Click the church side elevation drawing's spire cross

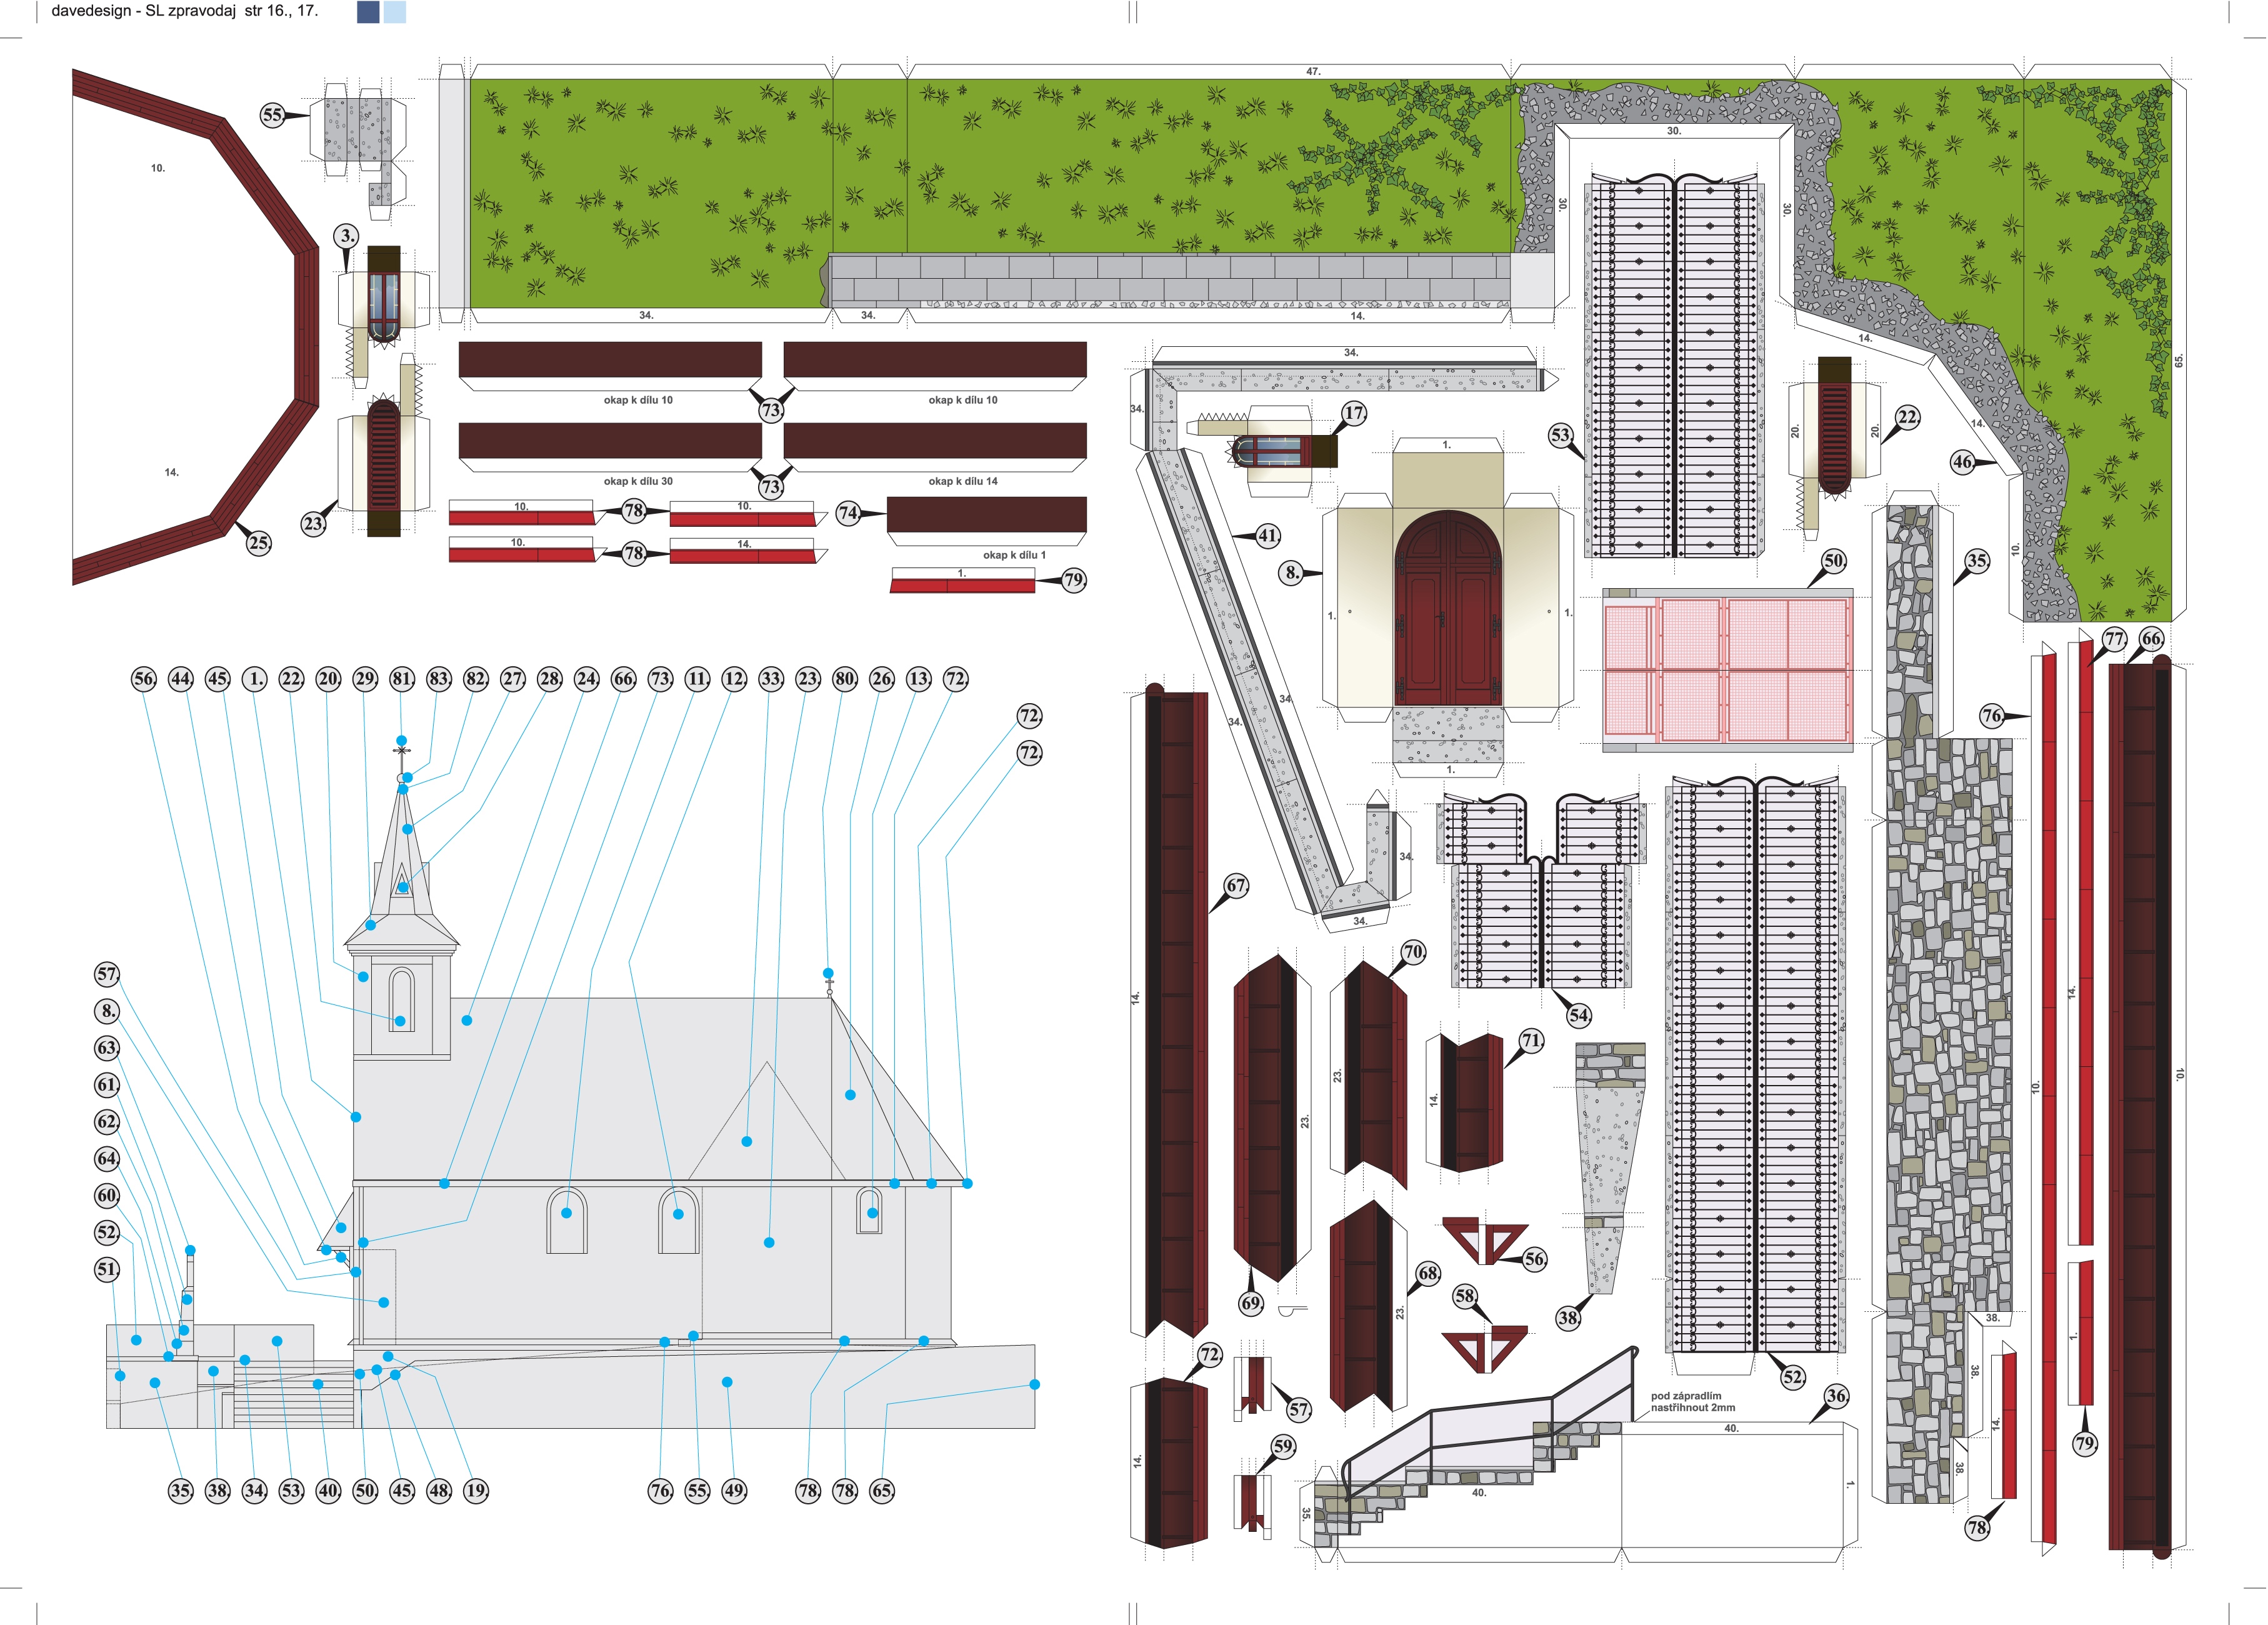tap(402, 750)
